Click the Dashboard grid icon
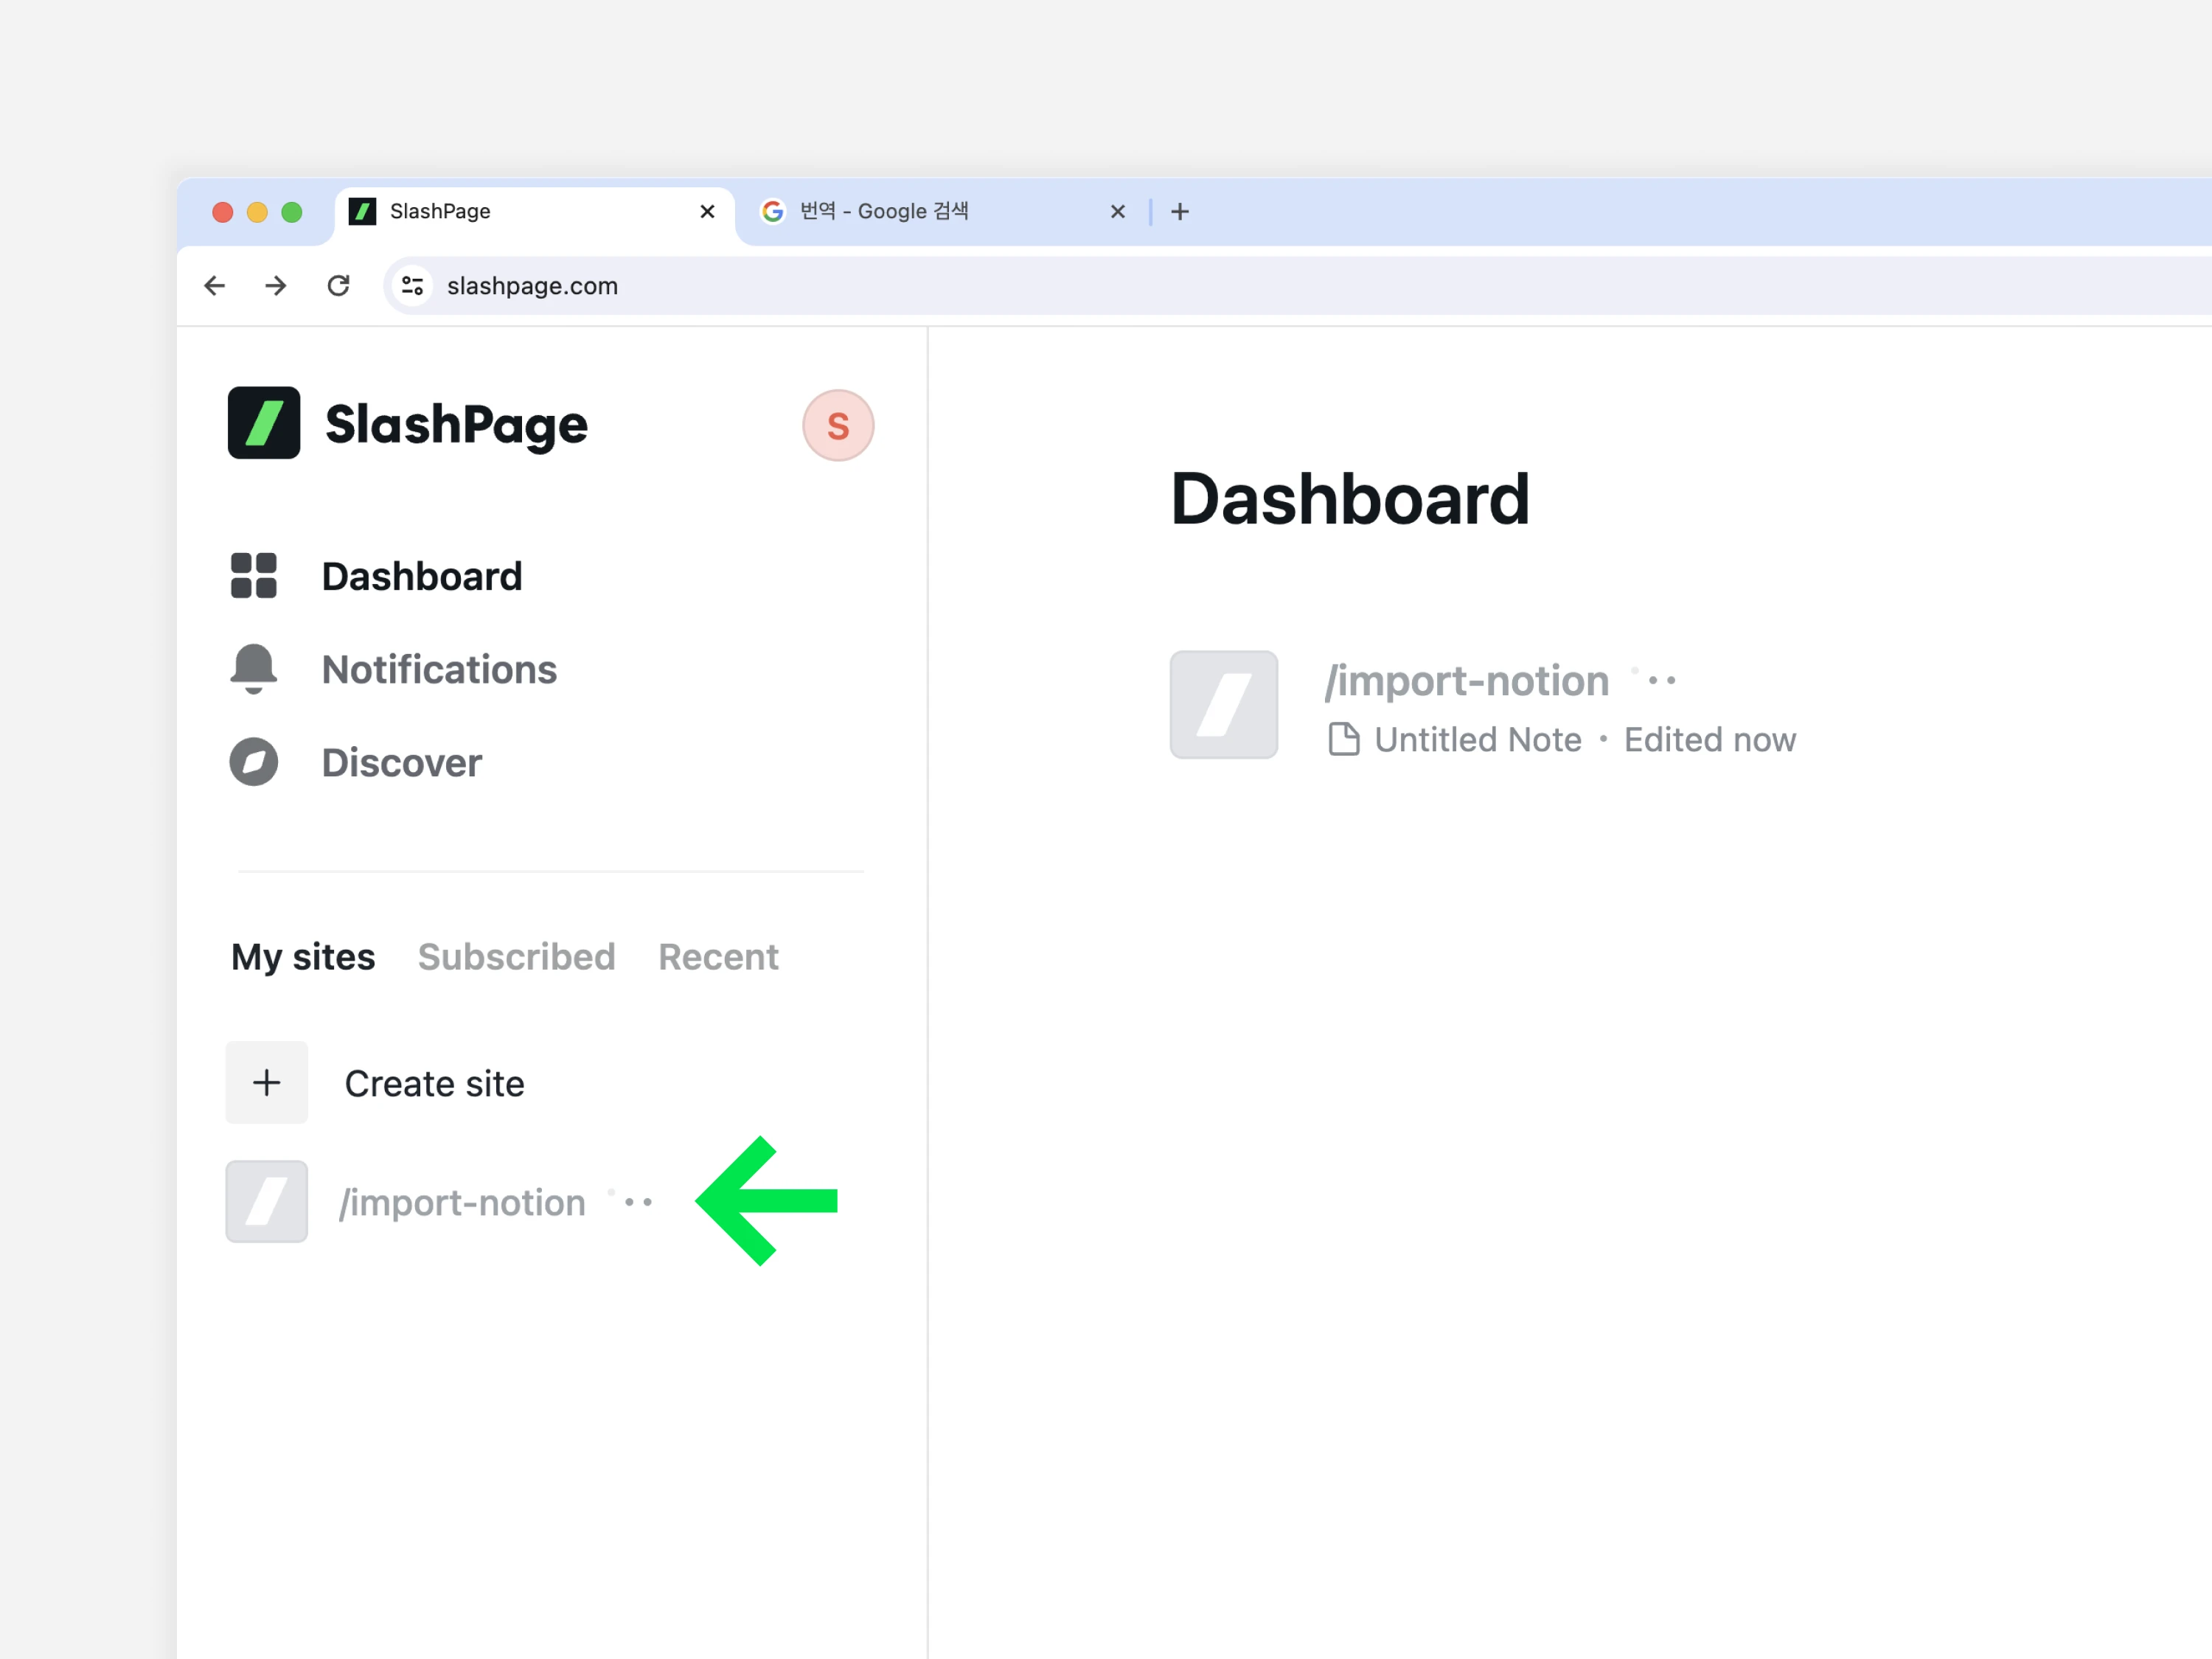The height and width of the screenshot is (1659, 2212). point(254,576)
